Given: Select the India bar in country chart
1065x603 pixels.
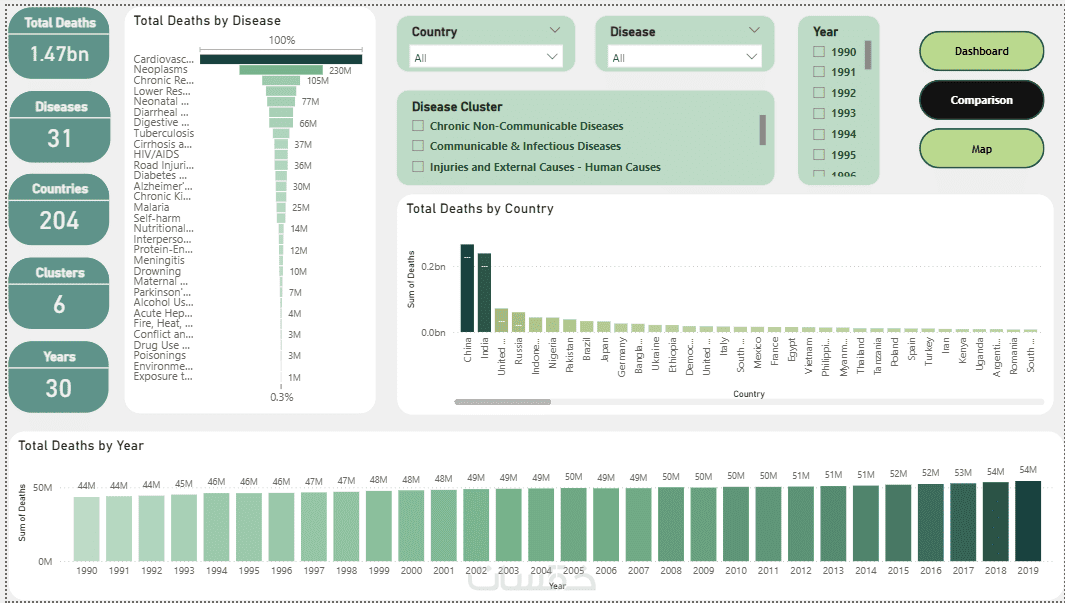Looking at the screenshot, I should pyautogui.click(x=484, y=293).
